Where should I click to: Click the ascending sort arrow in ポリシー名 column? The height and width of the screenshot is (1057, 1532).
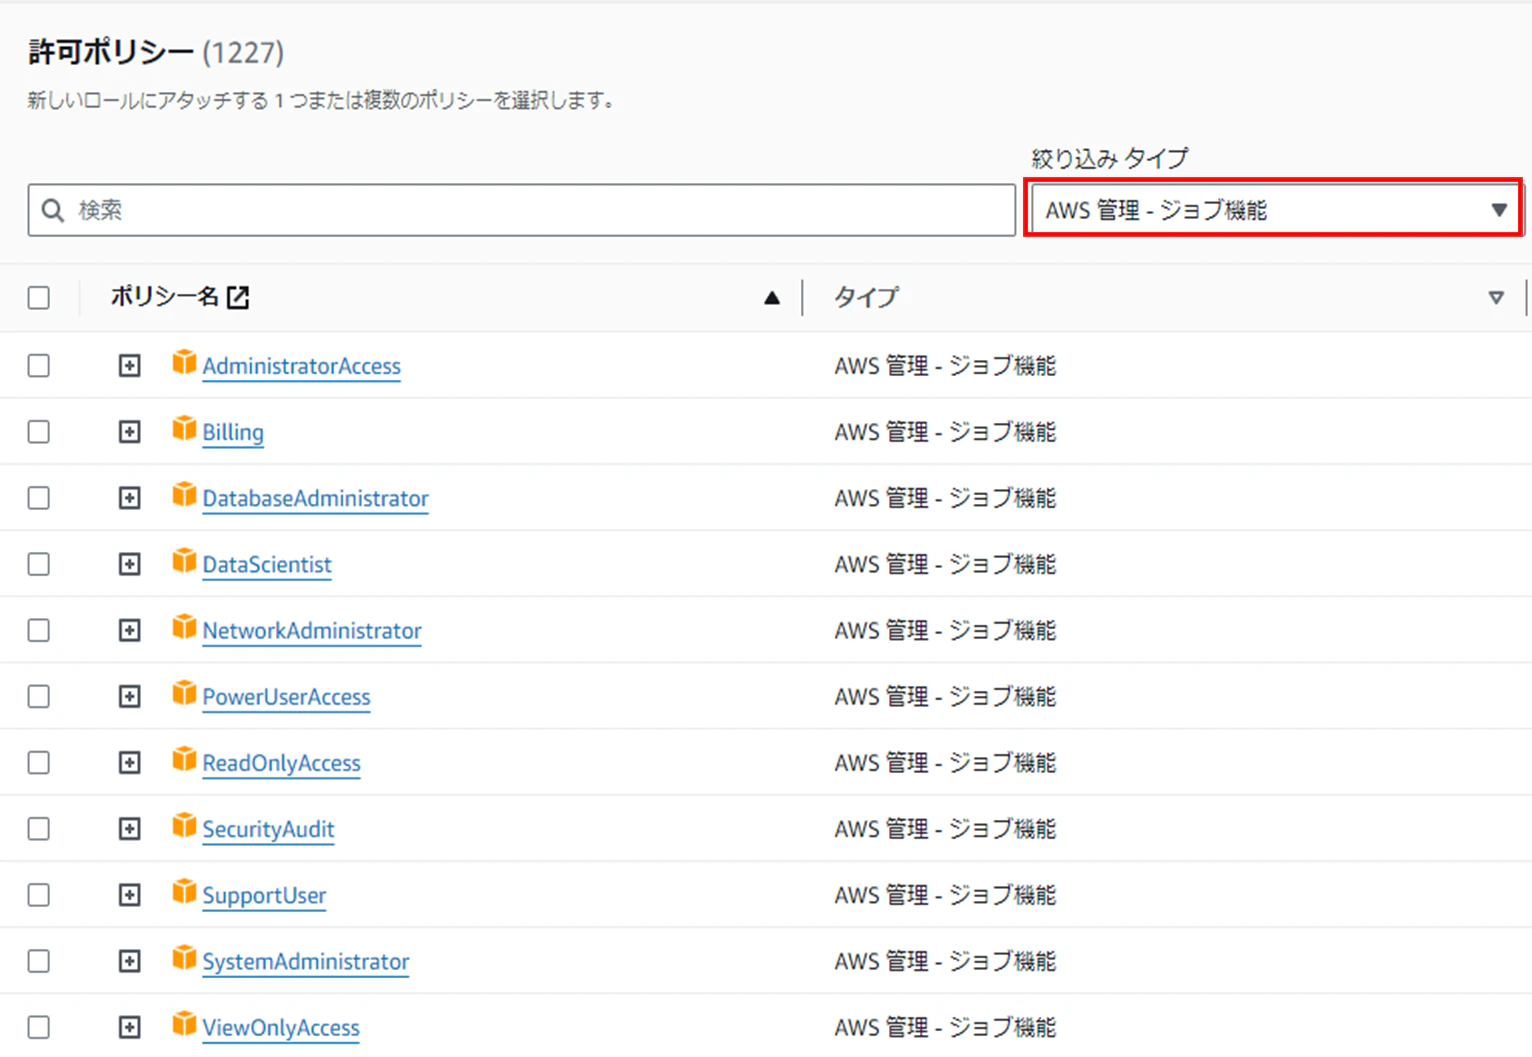772,298
